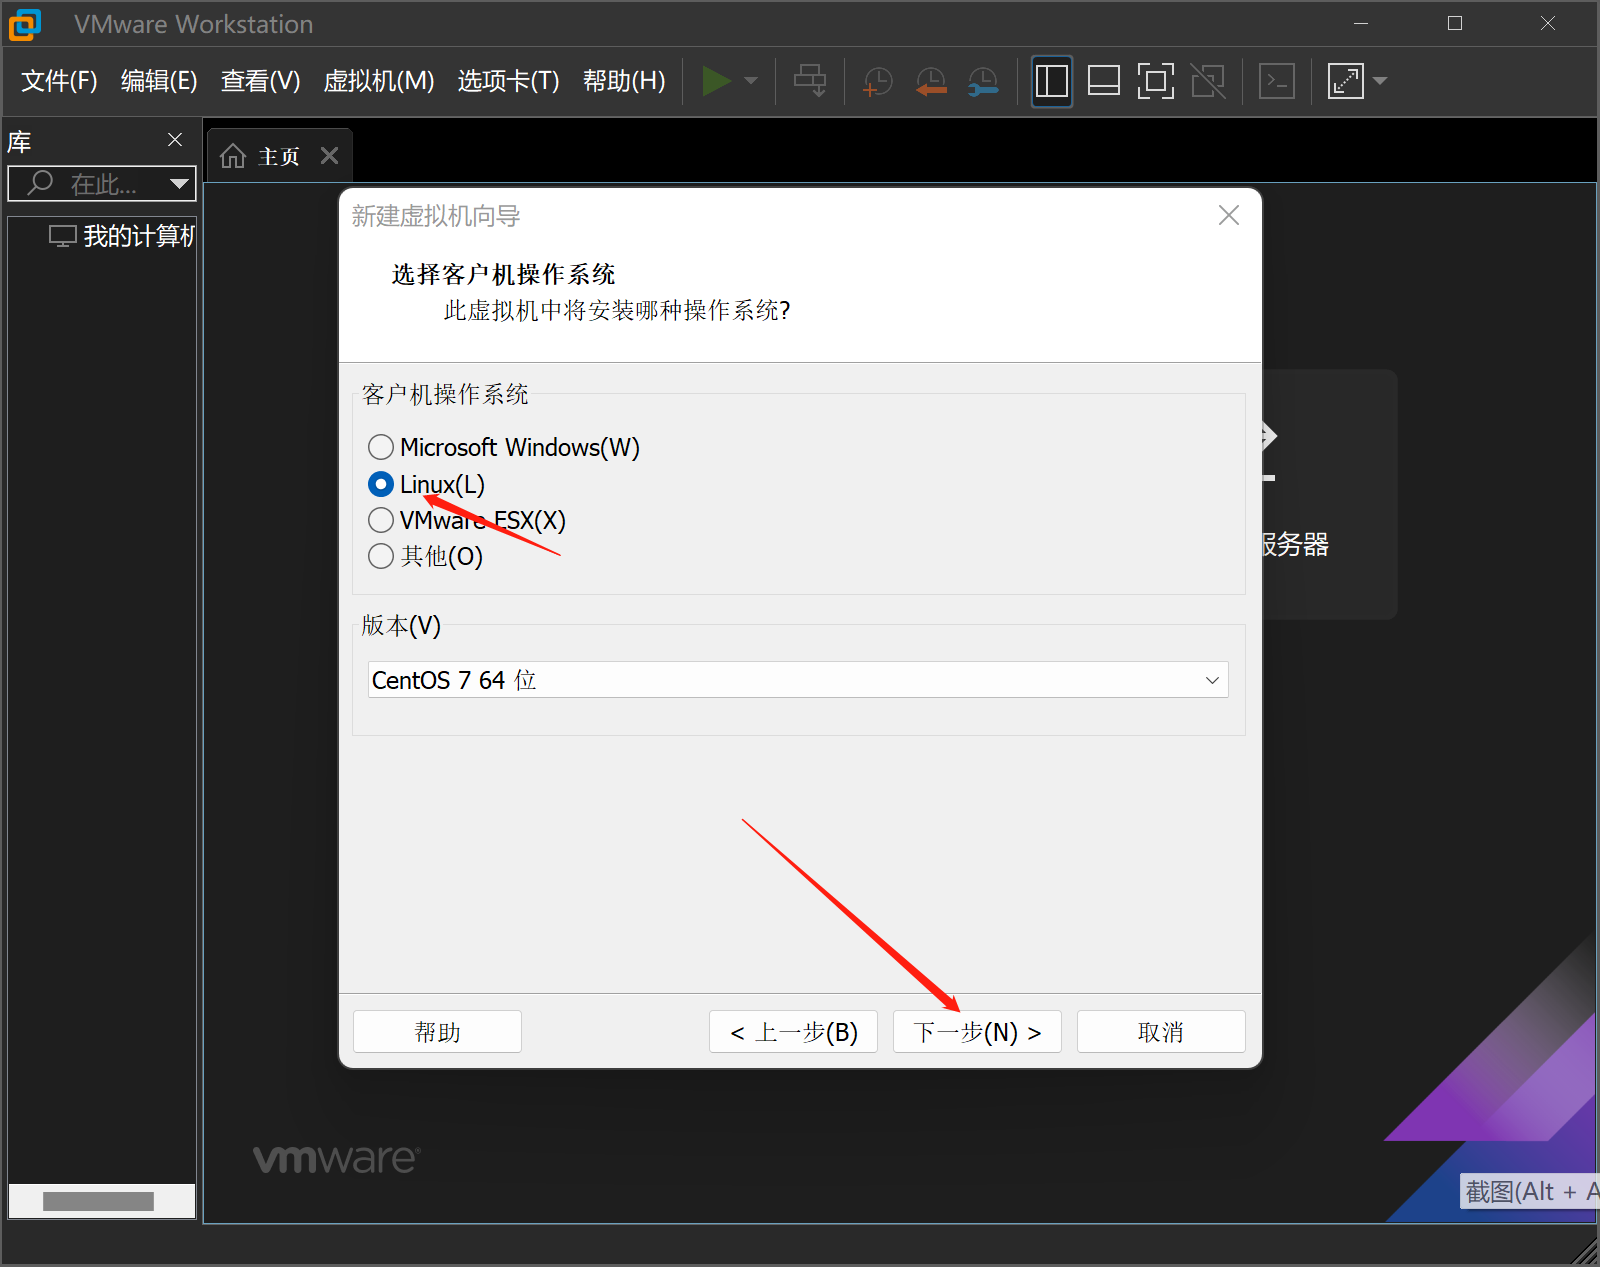Click the 帮助 button in wizard
This screenshot has width=1600, height=1267.
(437, 1032)
